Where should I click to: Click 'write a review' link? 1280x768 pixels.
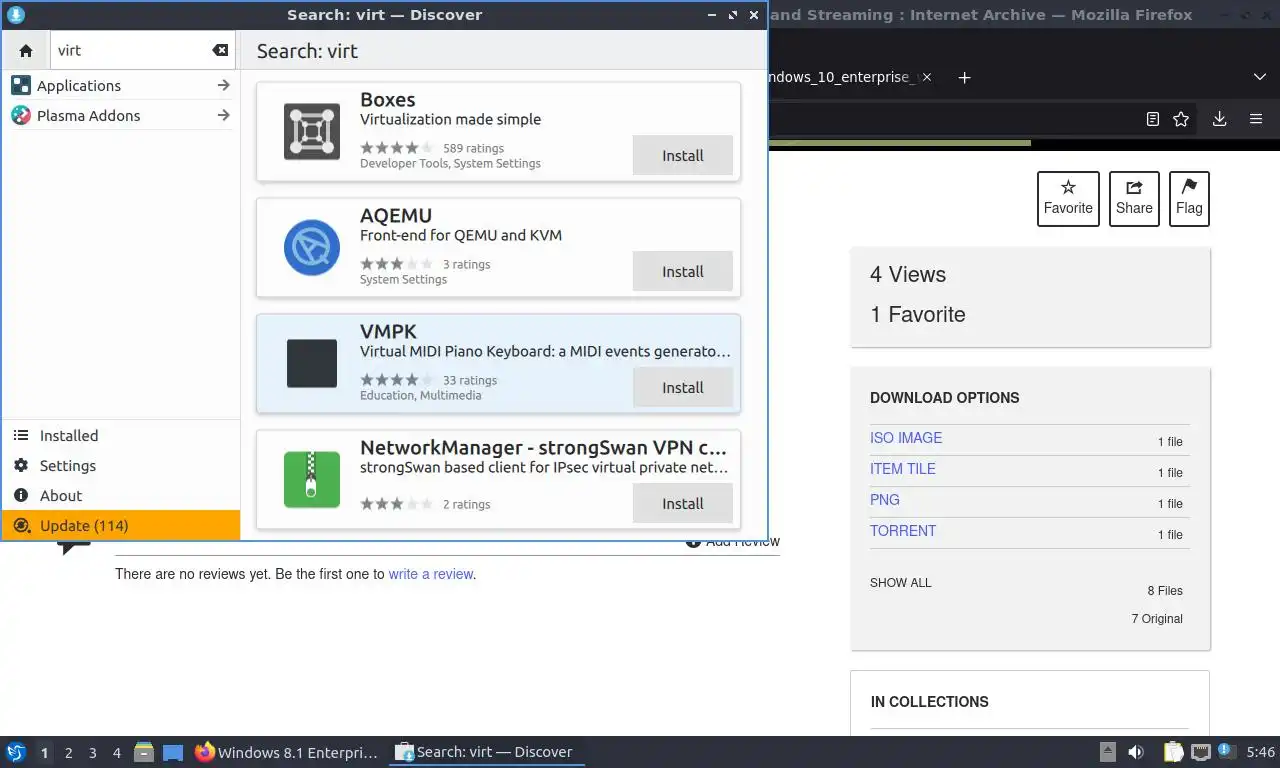coord(431,574)
